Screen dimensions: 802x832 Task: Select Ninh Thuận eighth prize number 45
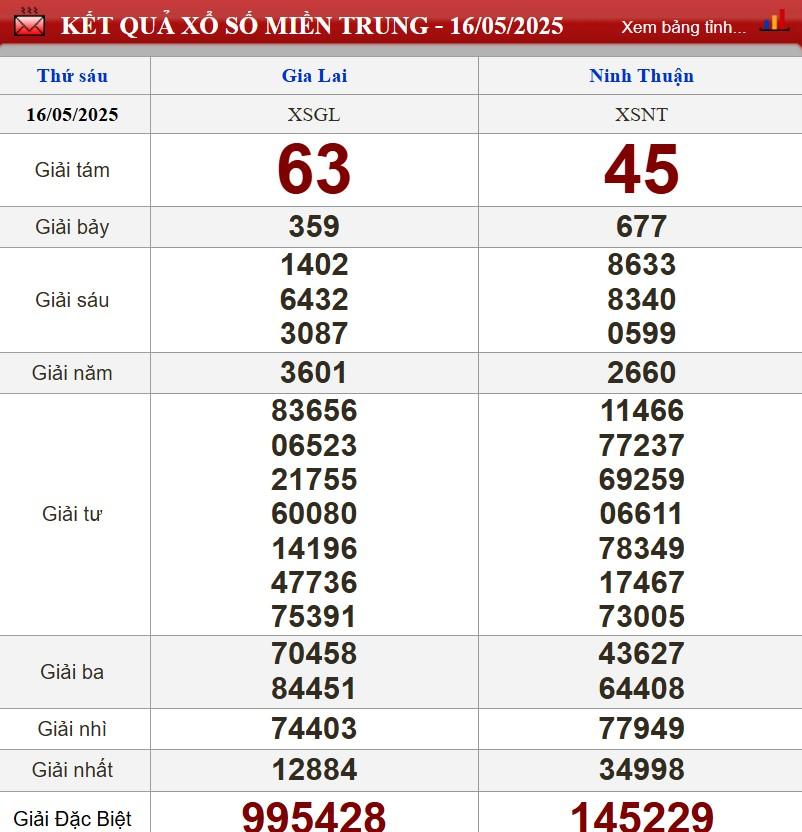pyautogui.click(x=641, y=170)
